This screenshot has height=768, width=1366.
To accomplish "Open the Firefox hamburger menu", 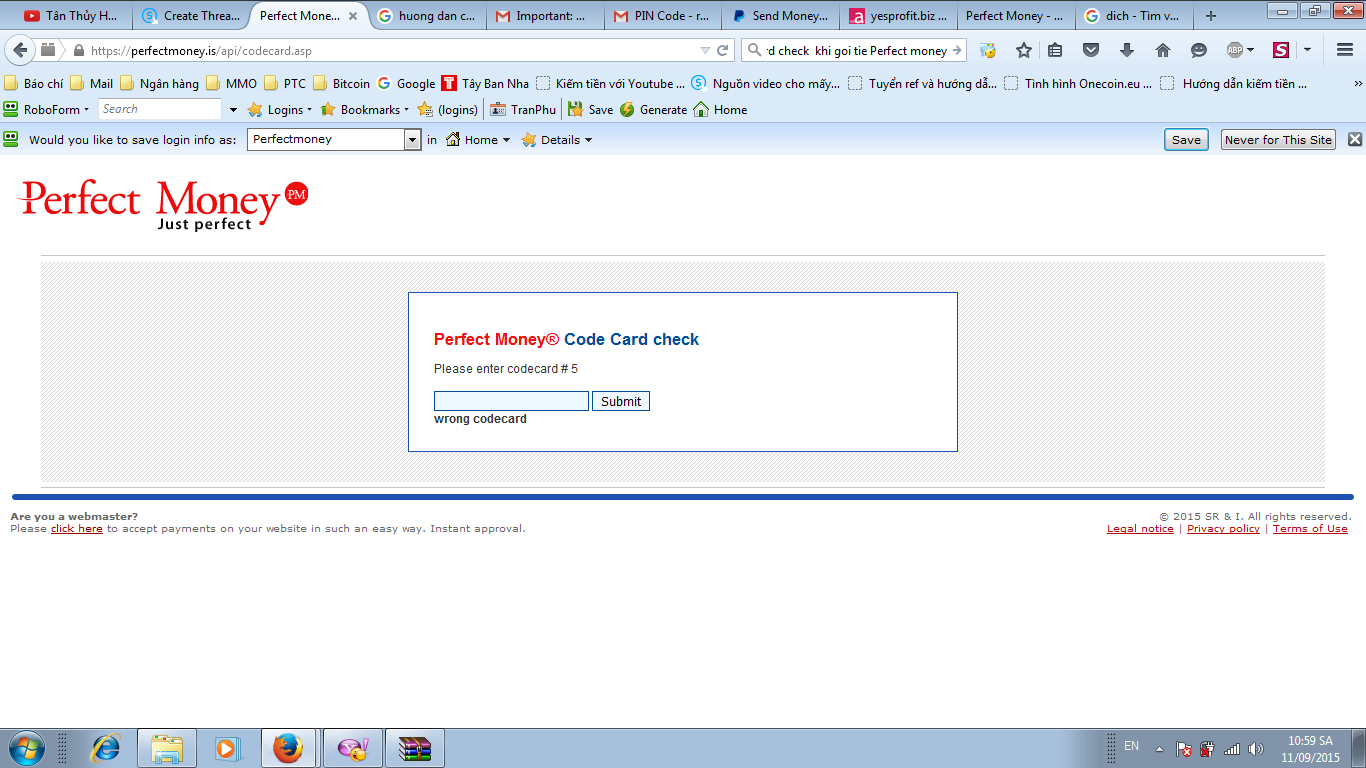I will pos(1345,50).
